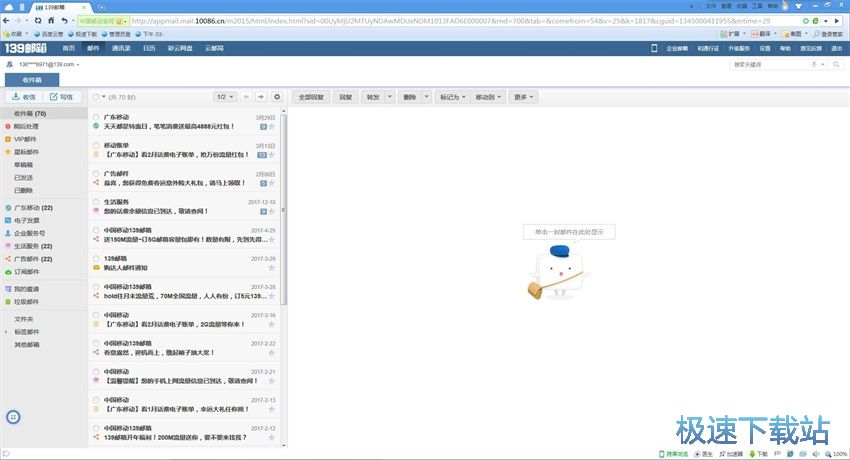Click the account avatar icon
Image resolution: width=850 pixels, height=460 pixels.
[x=10, y=64]
